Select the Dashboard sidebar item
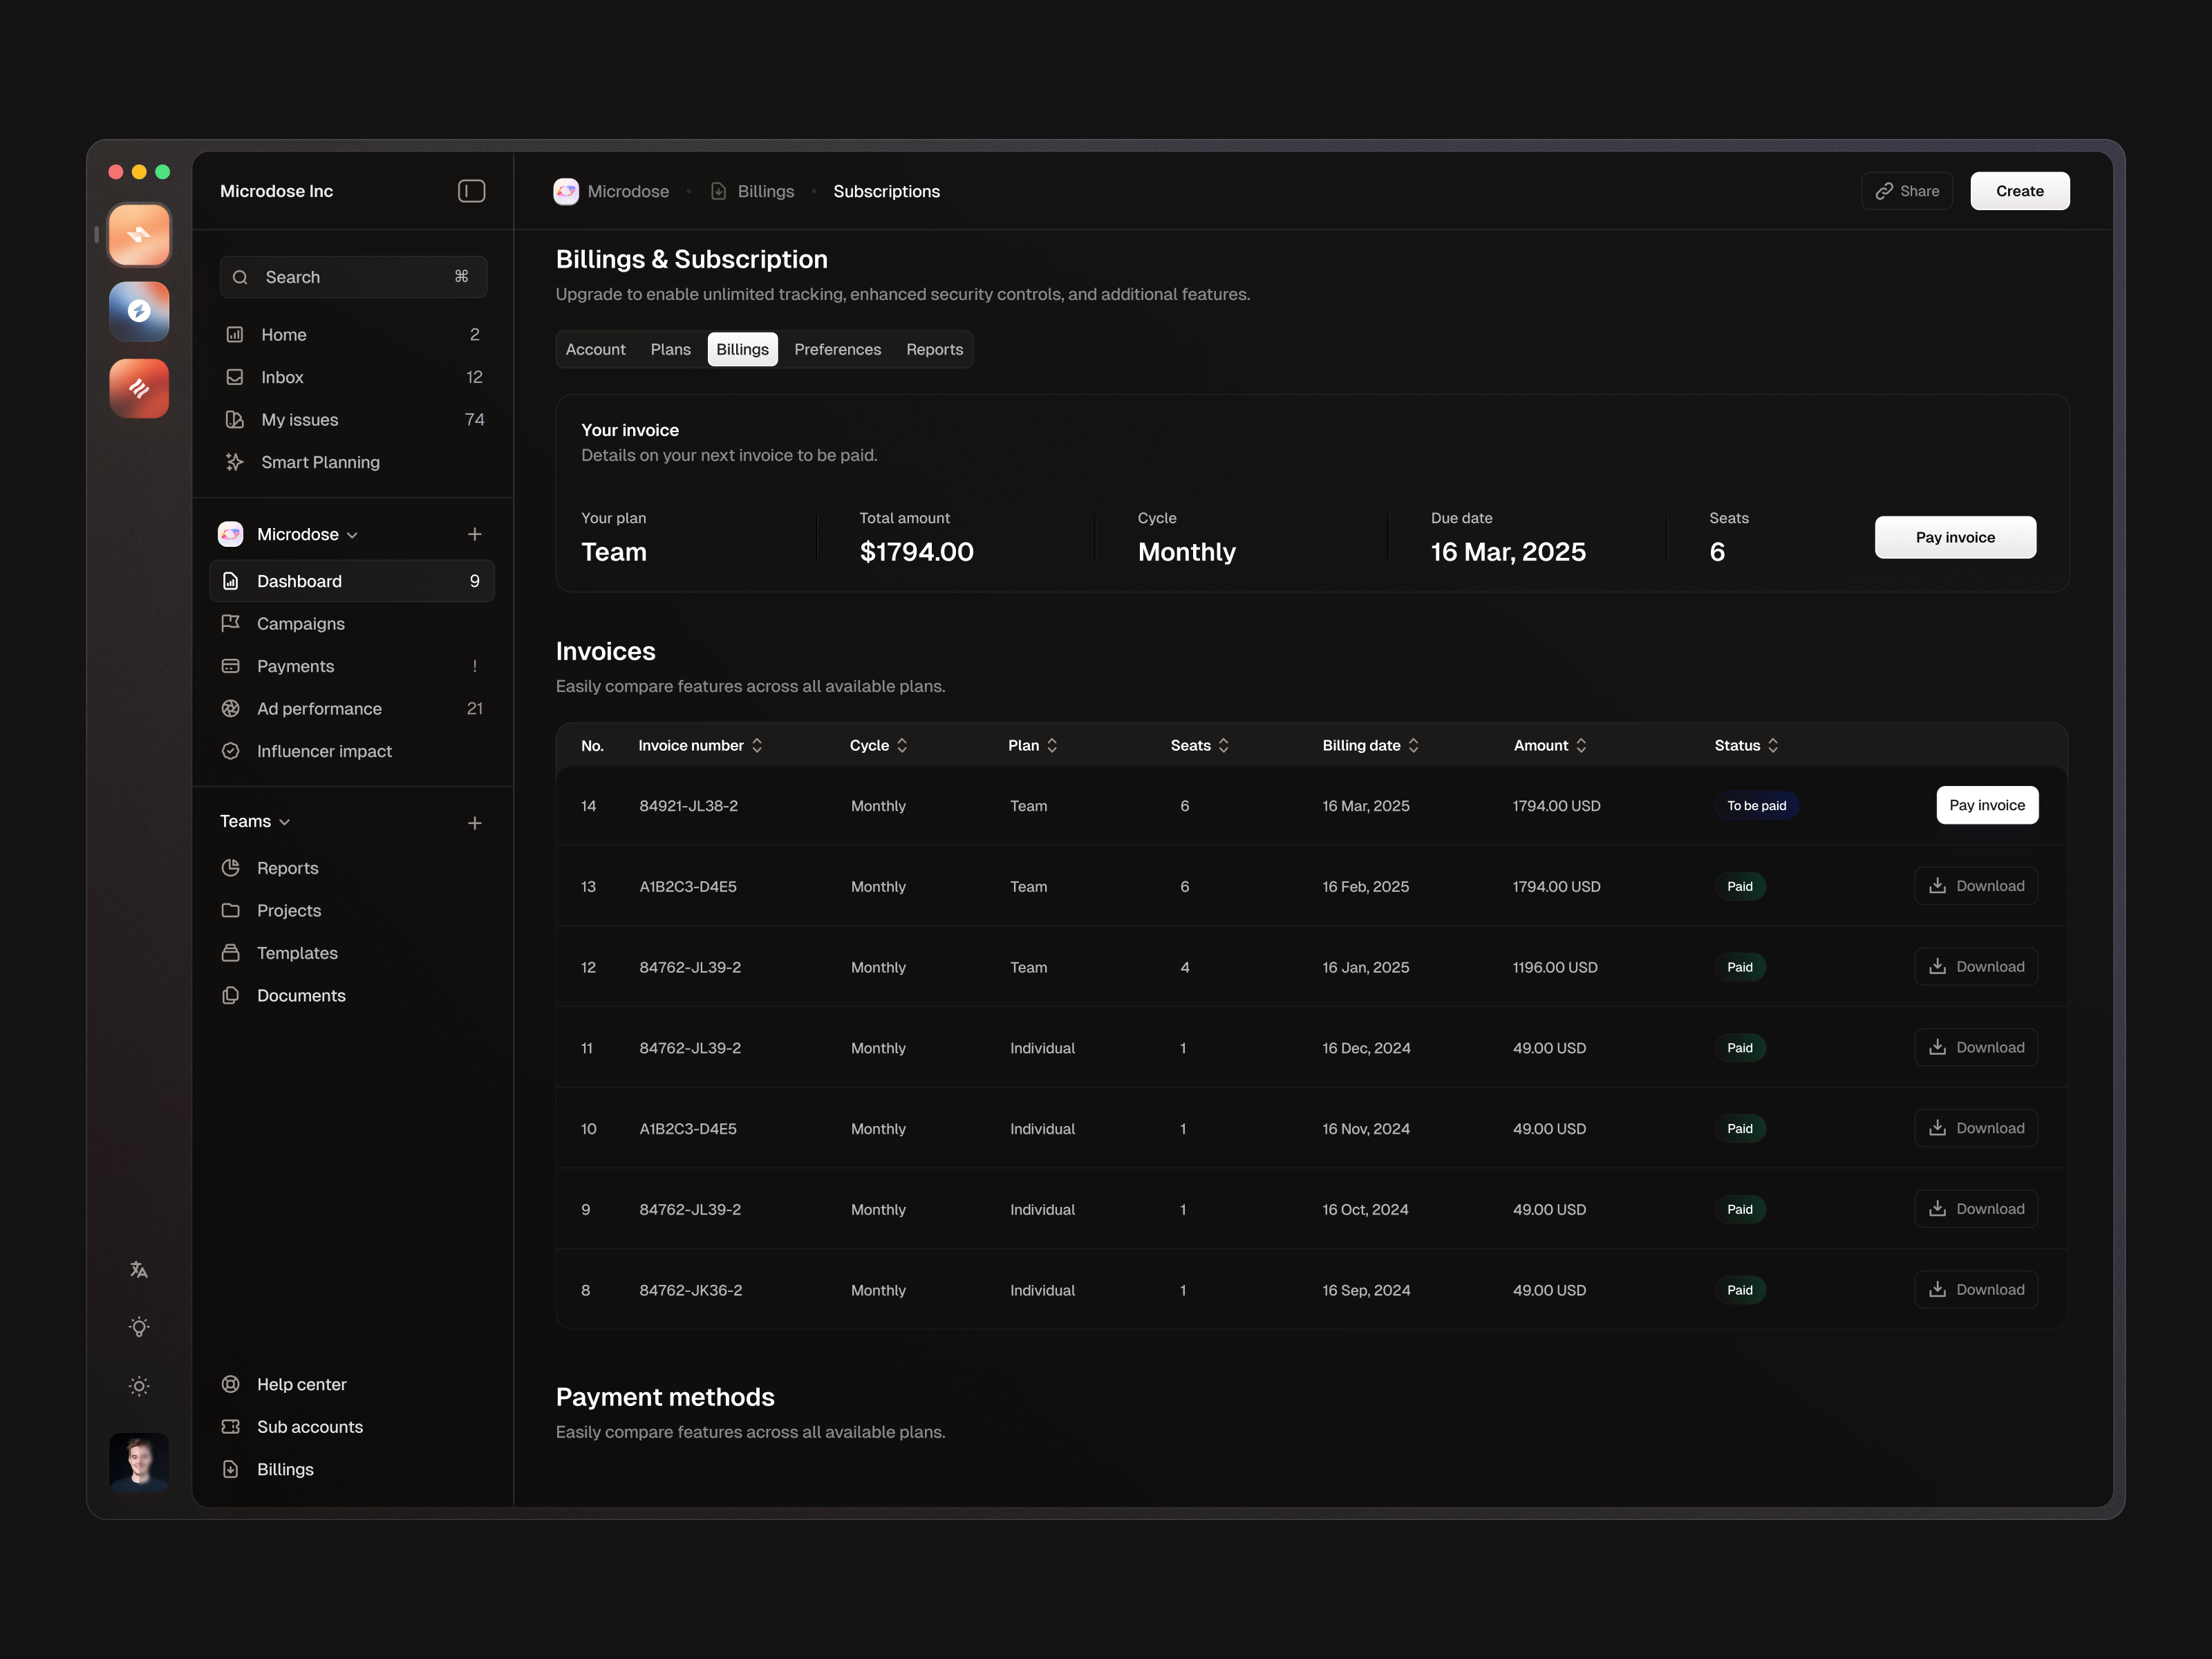The image size is (2212, 1659). pos(352,581)
